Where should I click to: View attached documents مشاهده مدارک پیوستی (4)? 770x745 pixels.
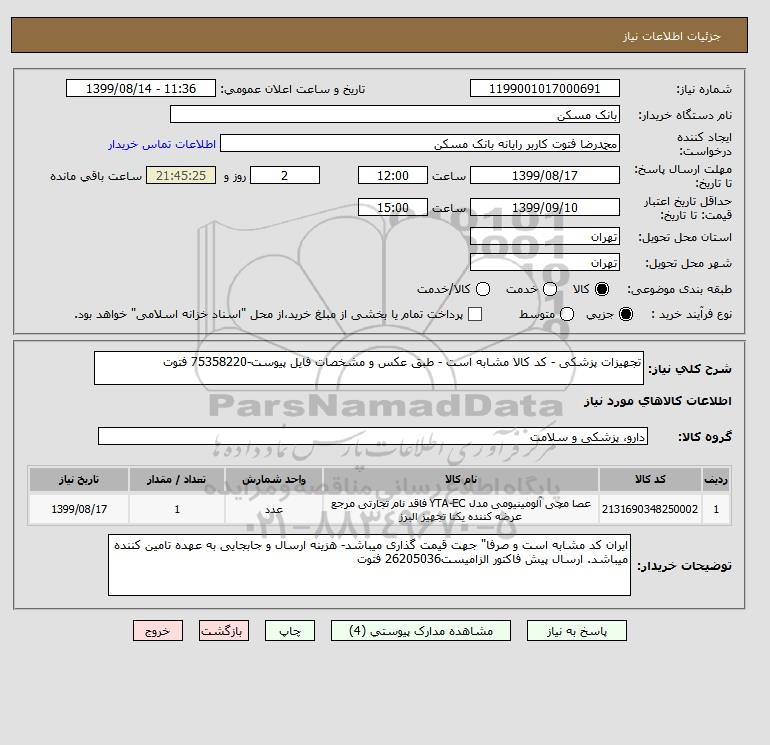[421, 631]
